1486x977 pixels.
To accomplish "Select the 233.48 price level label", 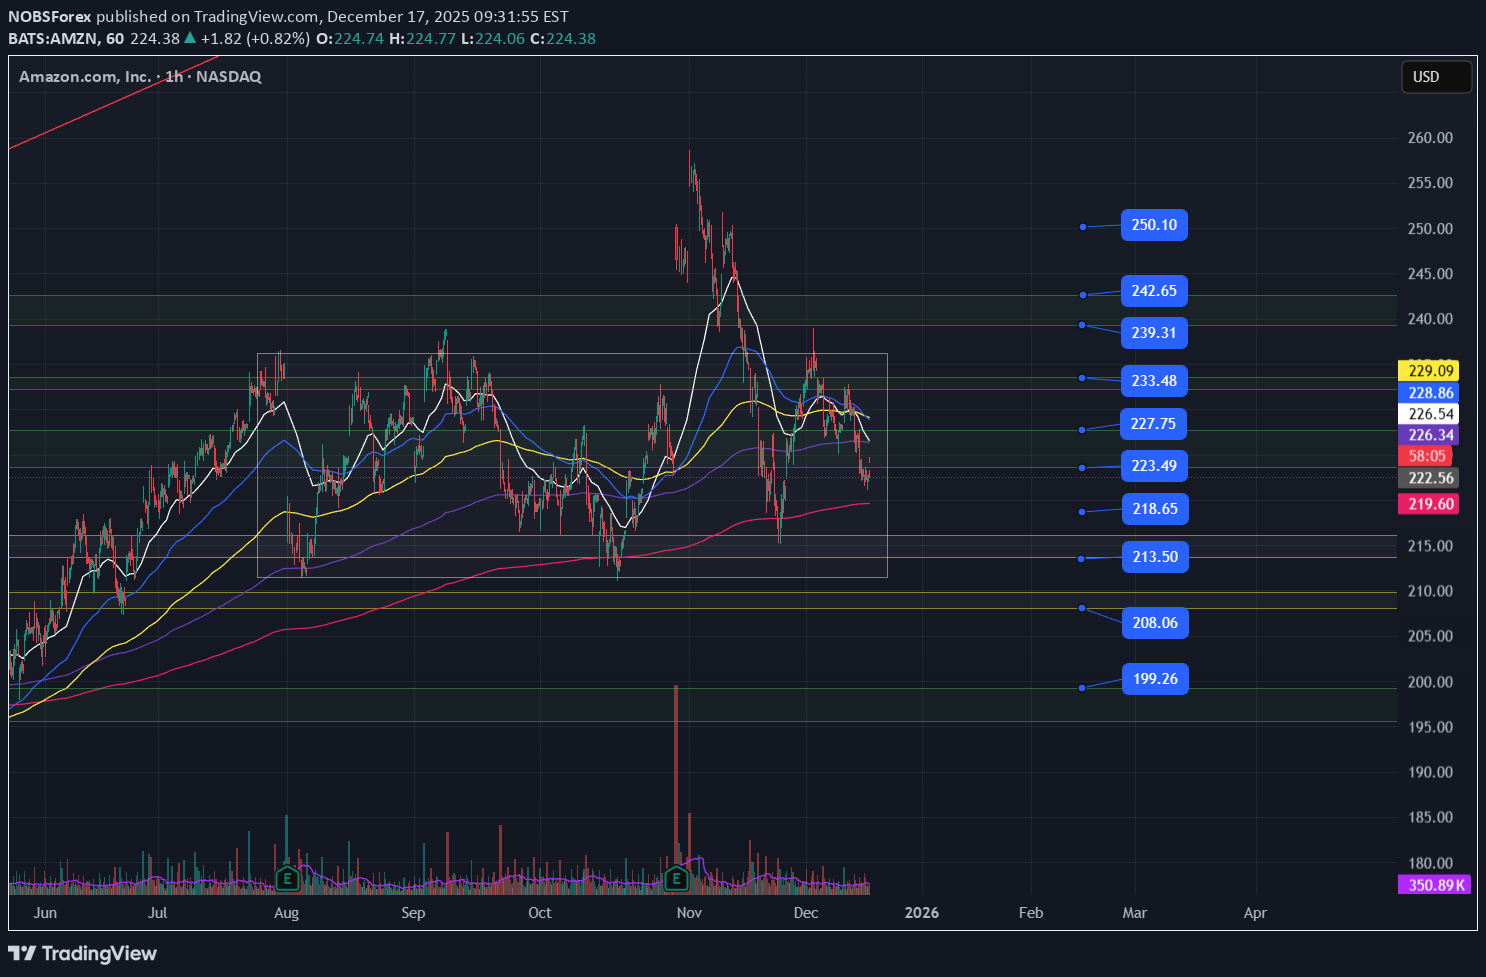I will point(1154,381).
